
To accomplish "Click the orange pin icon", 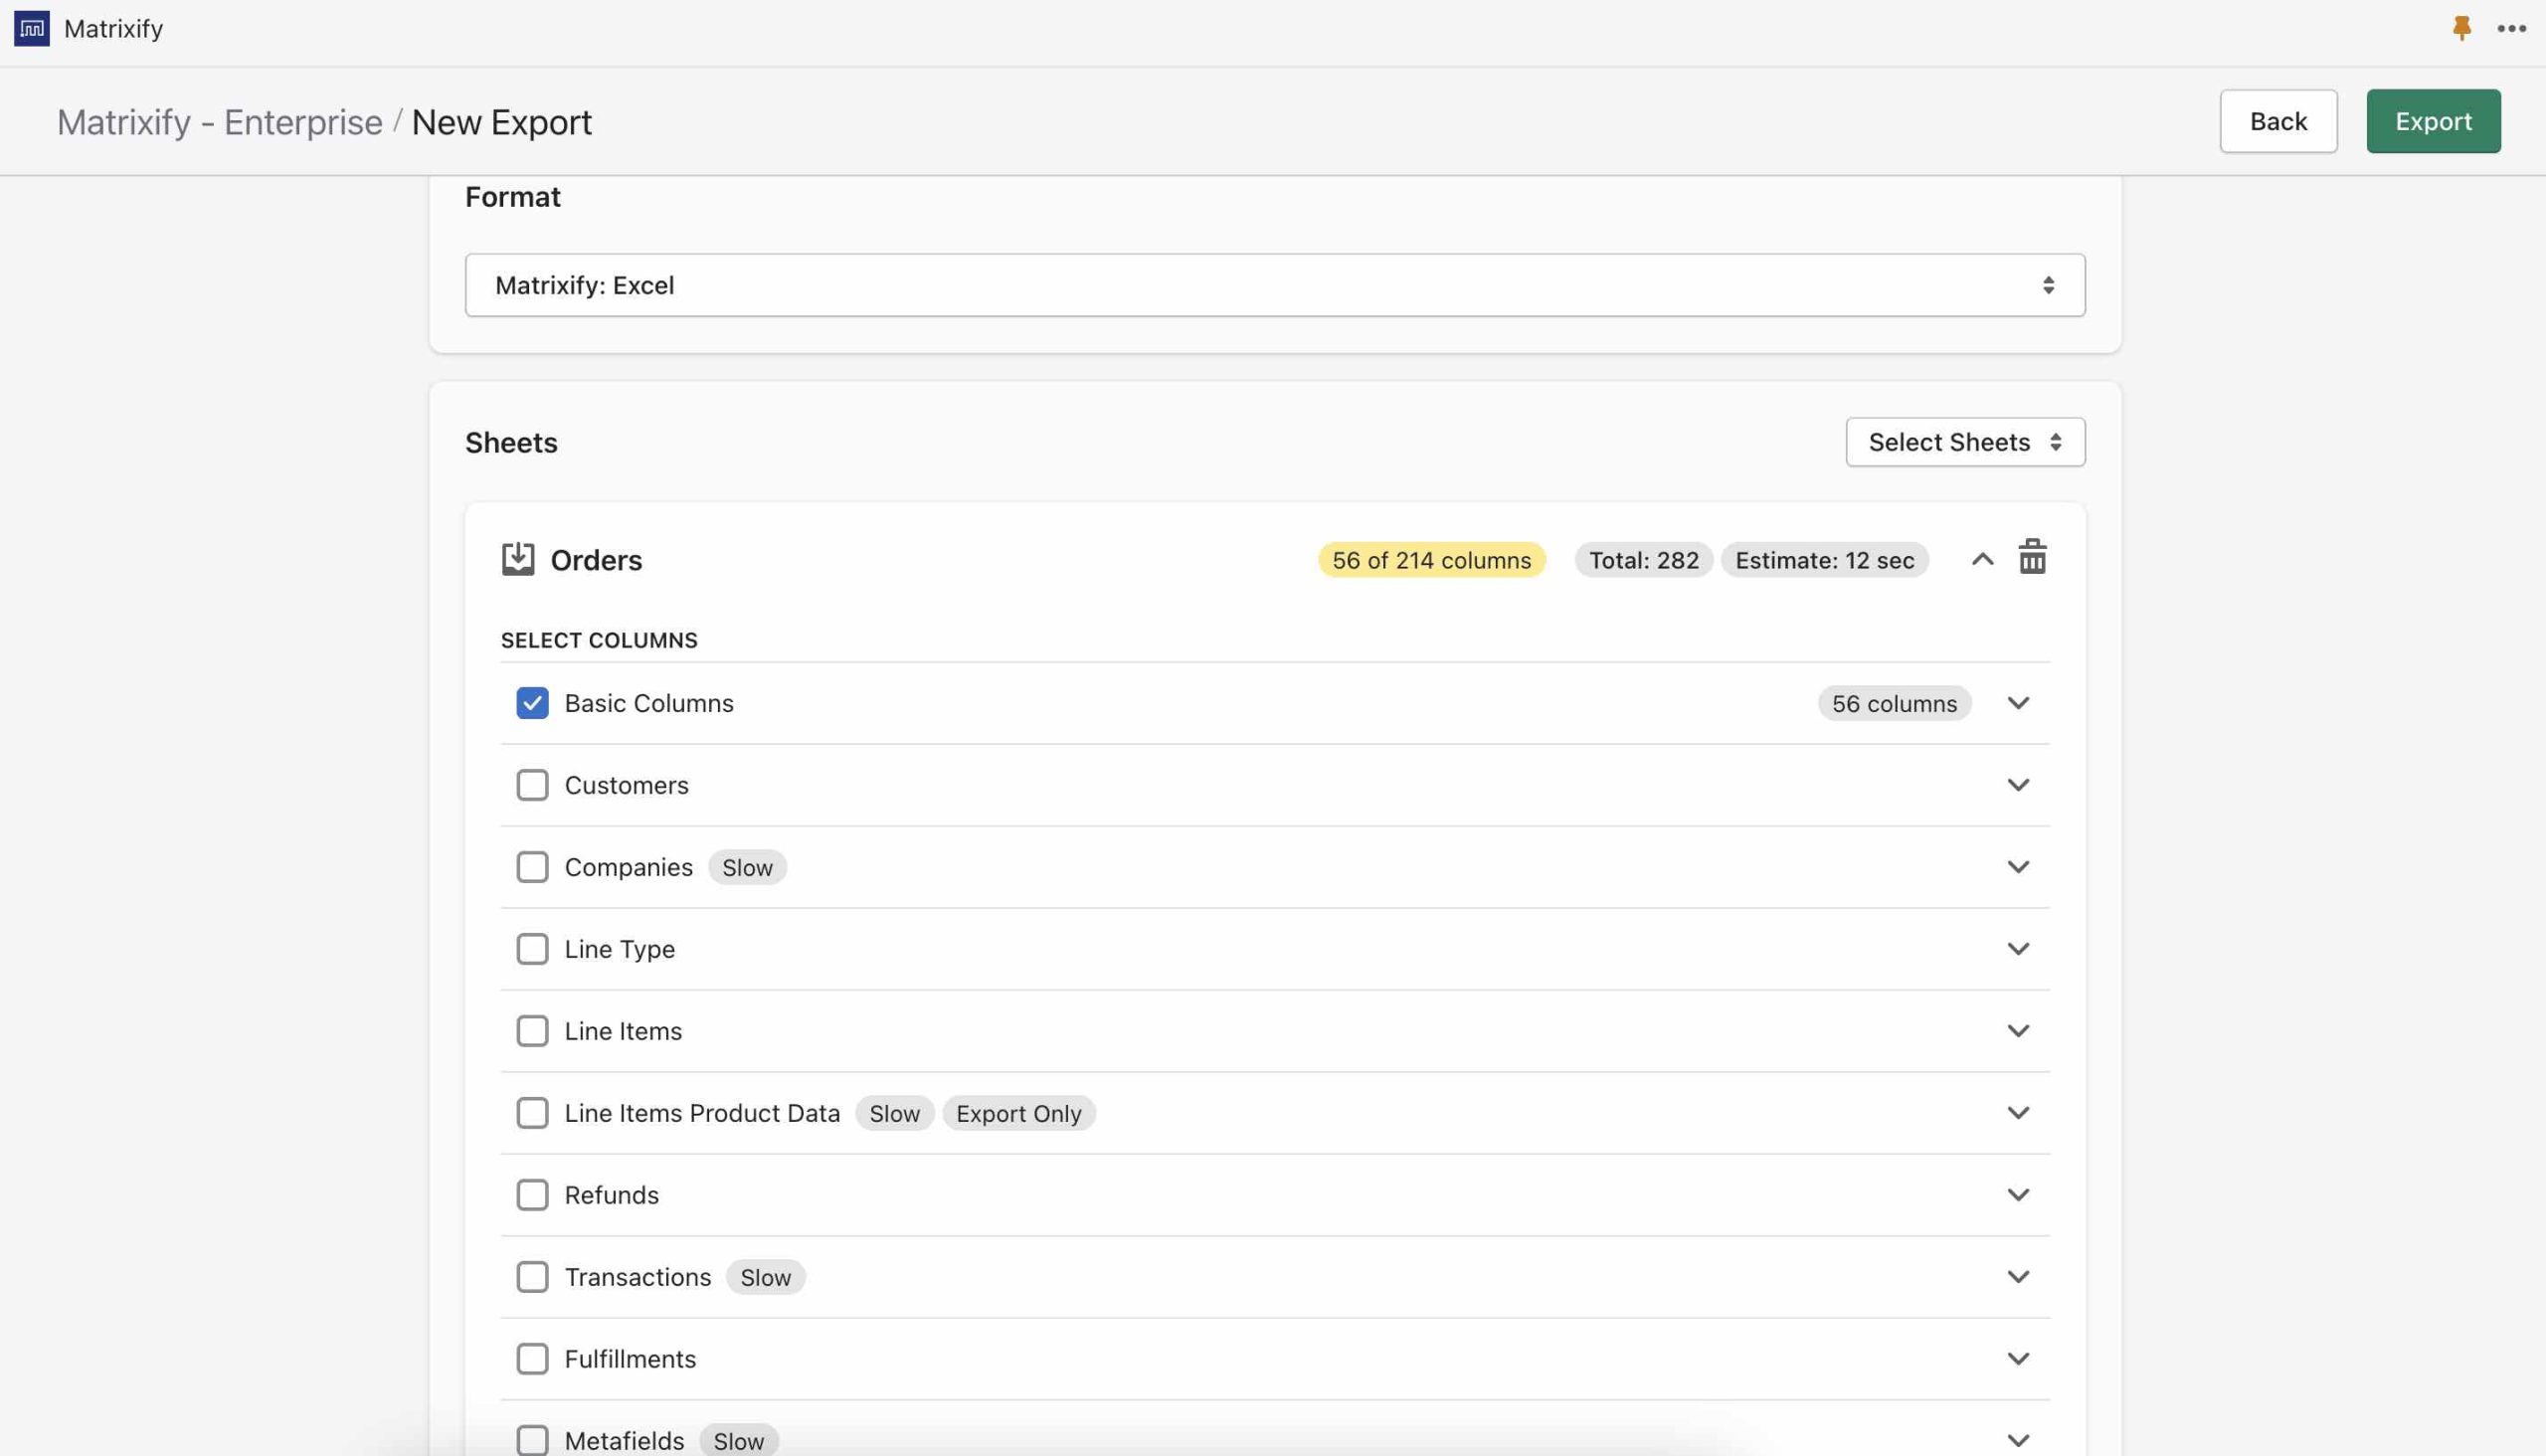I will click(2461, 28).
